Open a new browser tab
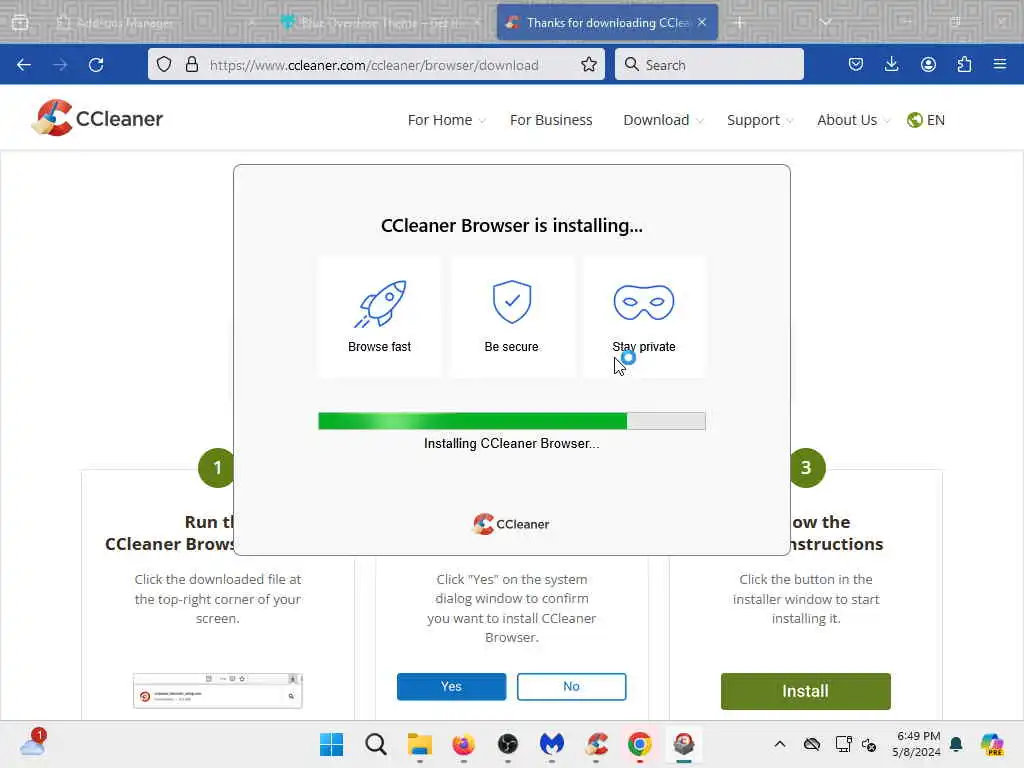1024x768 pixels. (x=739, y=22)
